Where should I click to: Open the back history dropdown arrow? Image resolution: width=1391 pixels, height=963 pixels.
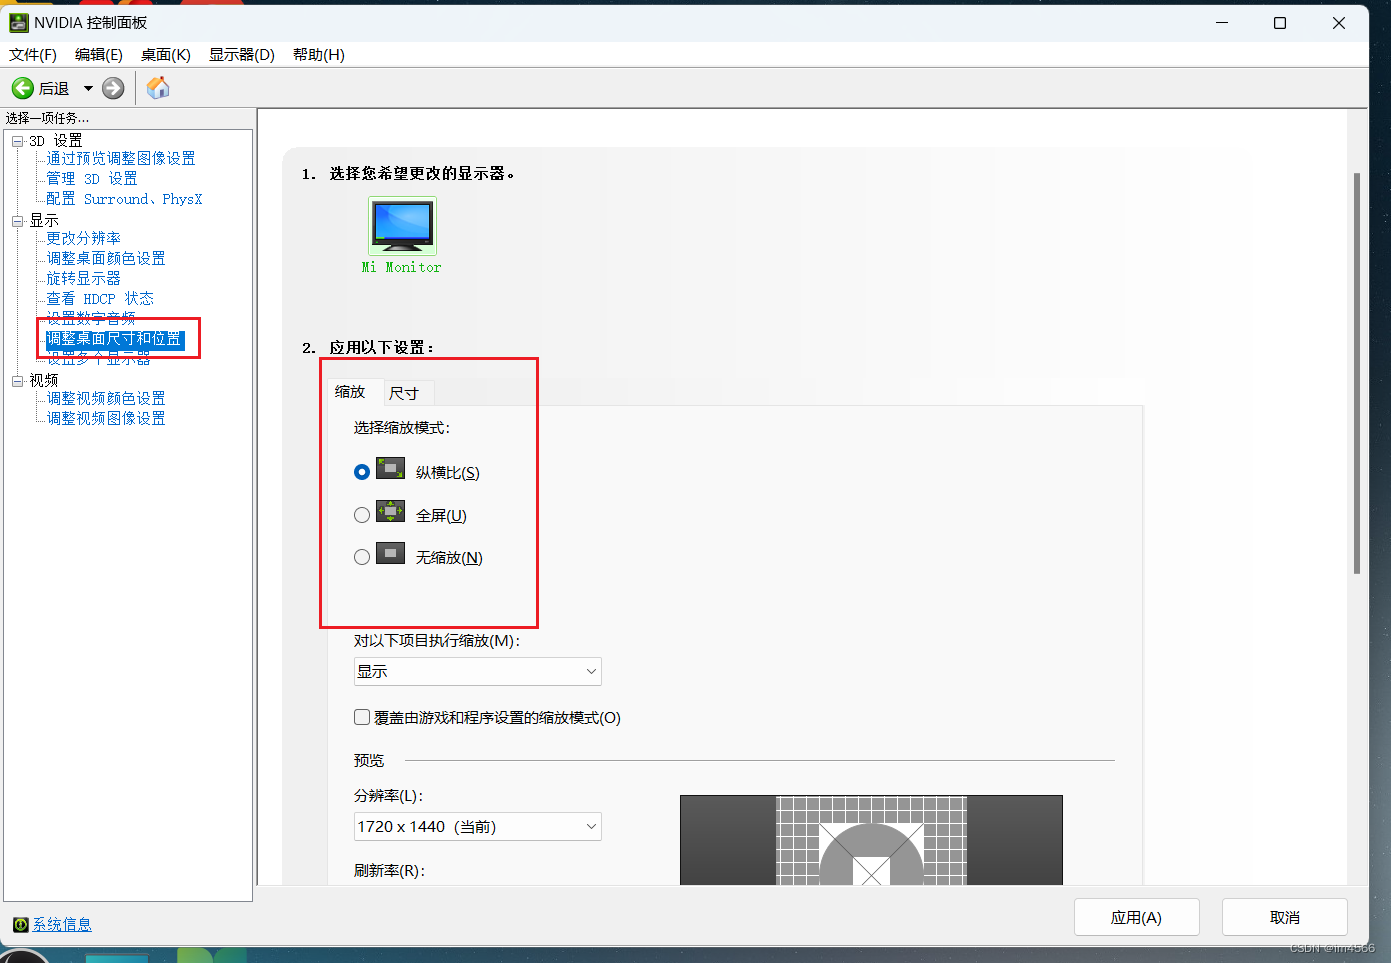coord(88,89)
